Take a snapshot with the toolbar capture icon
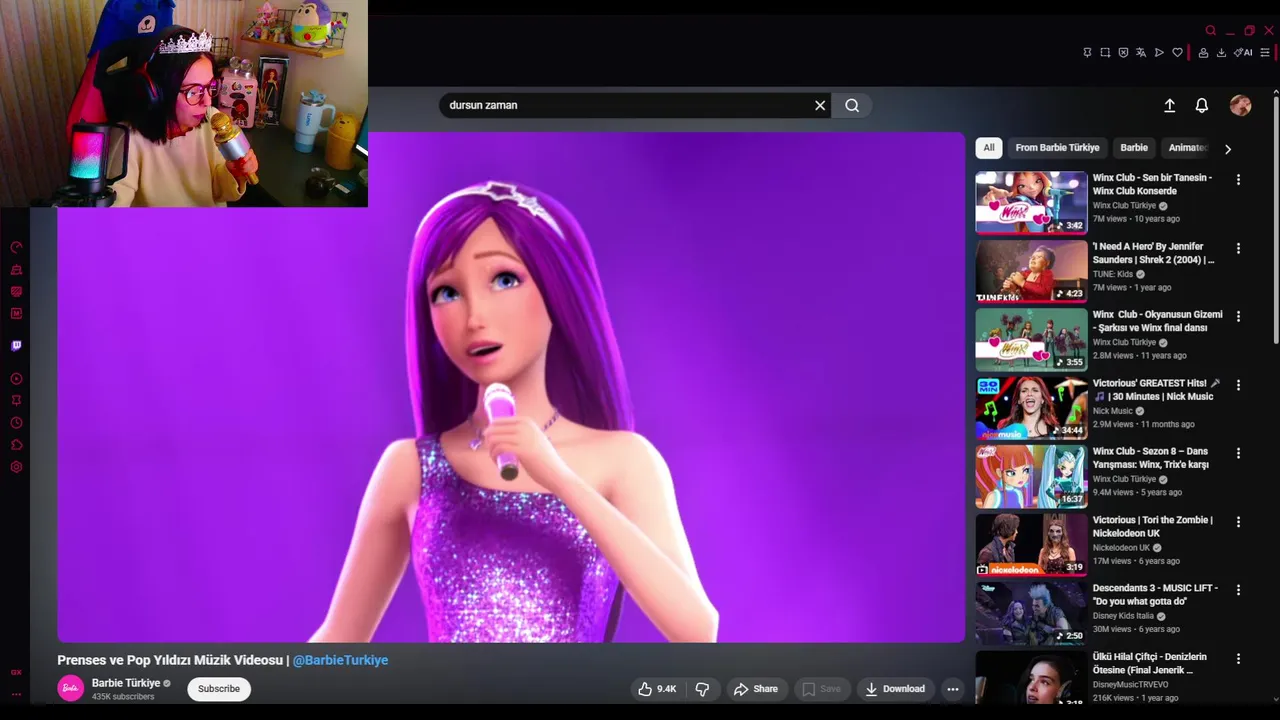Screen dimensions: 1280x720 click(1105, 53)
